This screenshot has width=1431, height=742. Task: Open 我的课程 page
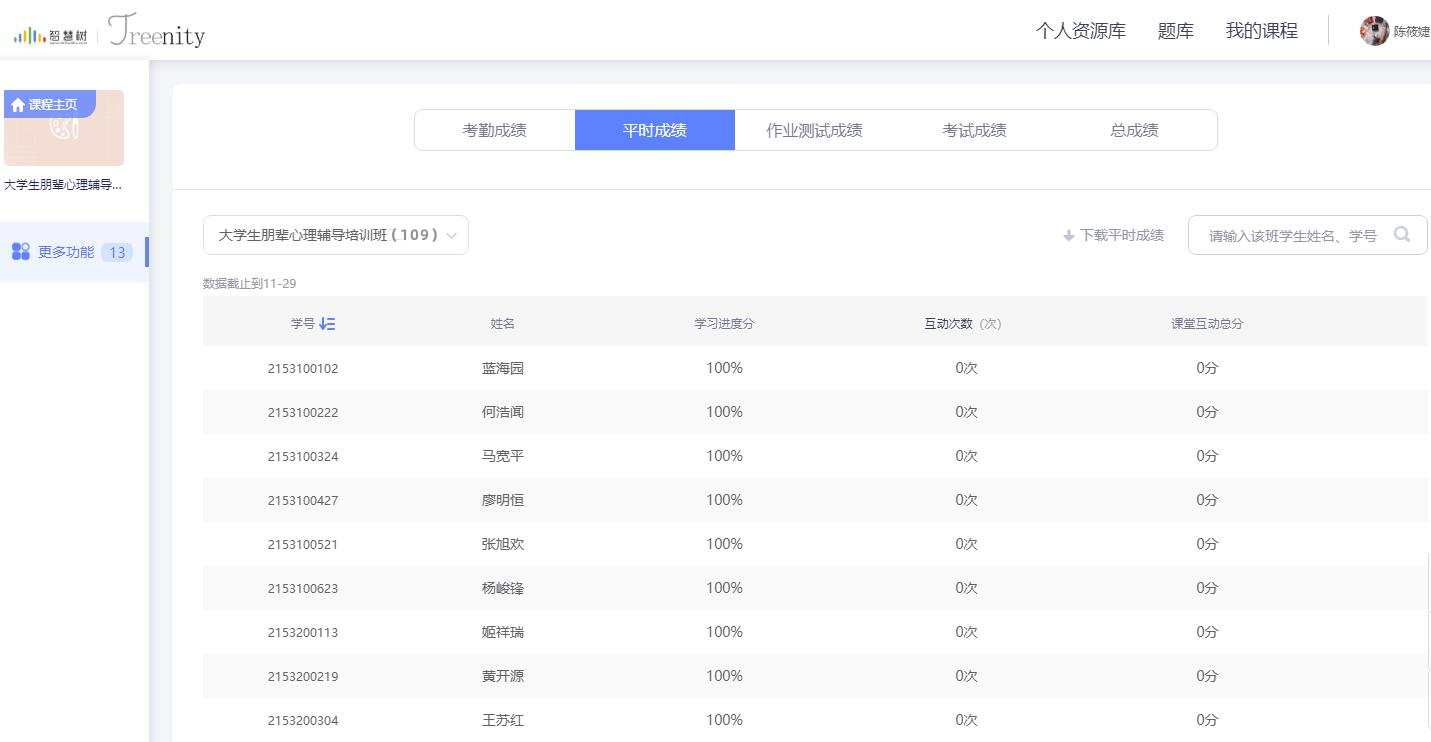1261,31
